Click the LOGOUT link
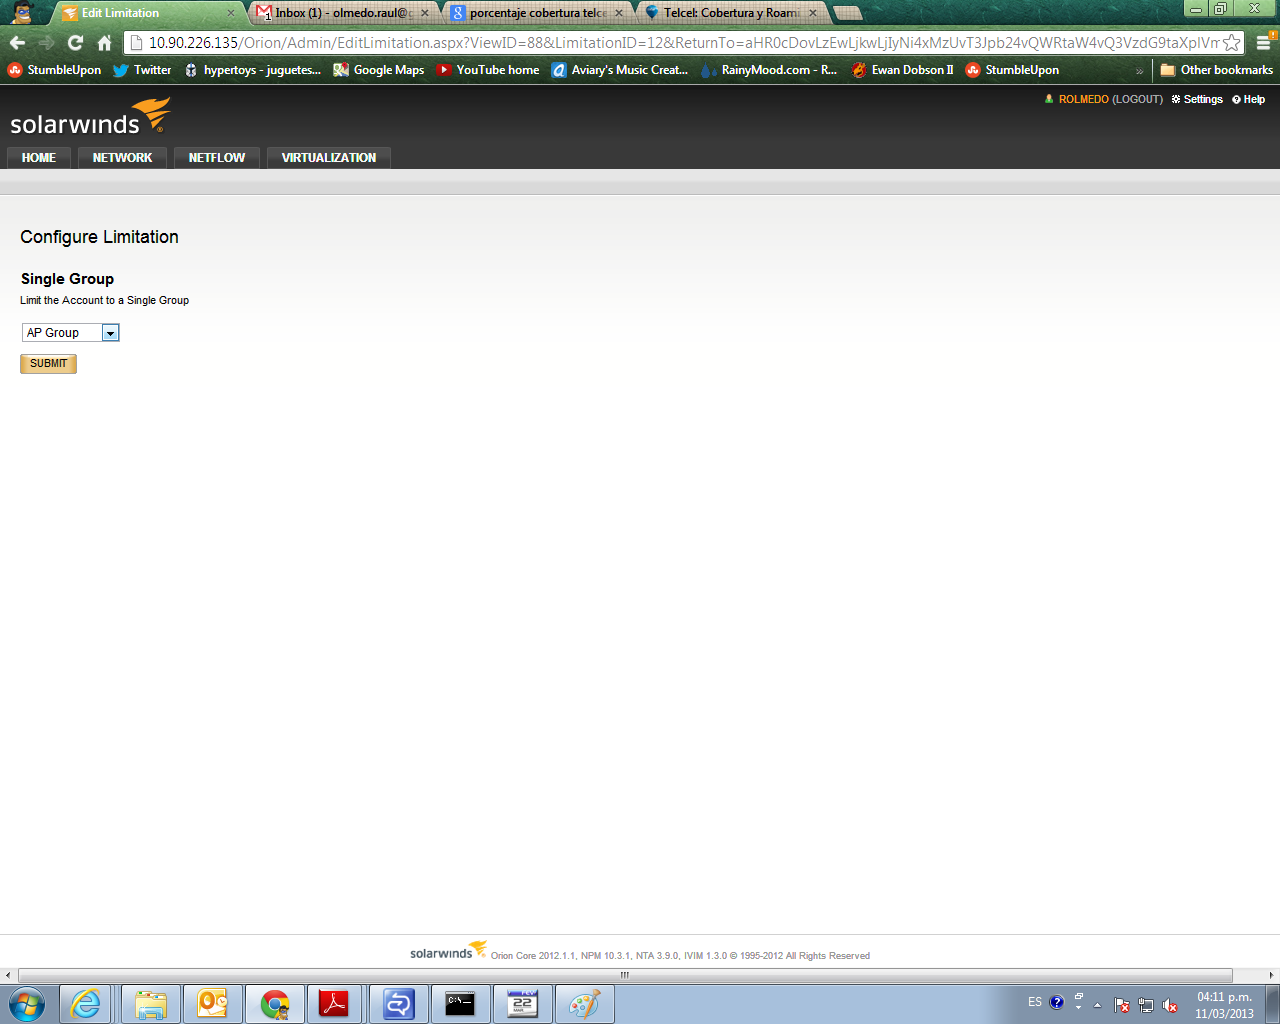Image resolution: width=1280 pixels, height=1024 pixels. 1138,100
